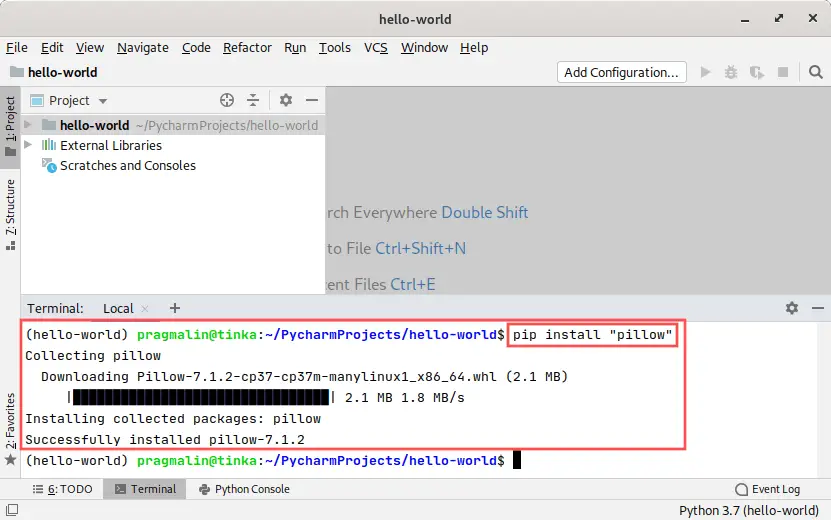The height and width of the screenshot is (520, 831).
Task: Click the terminal download progress bar
Action: pos(201,397)
